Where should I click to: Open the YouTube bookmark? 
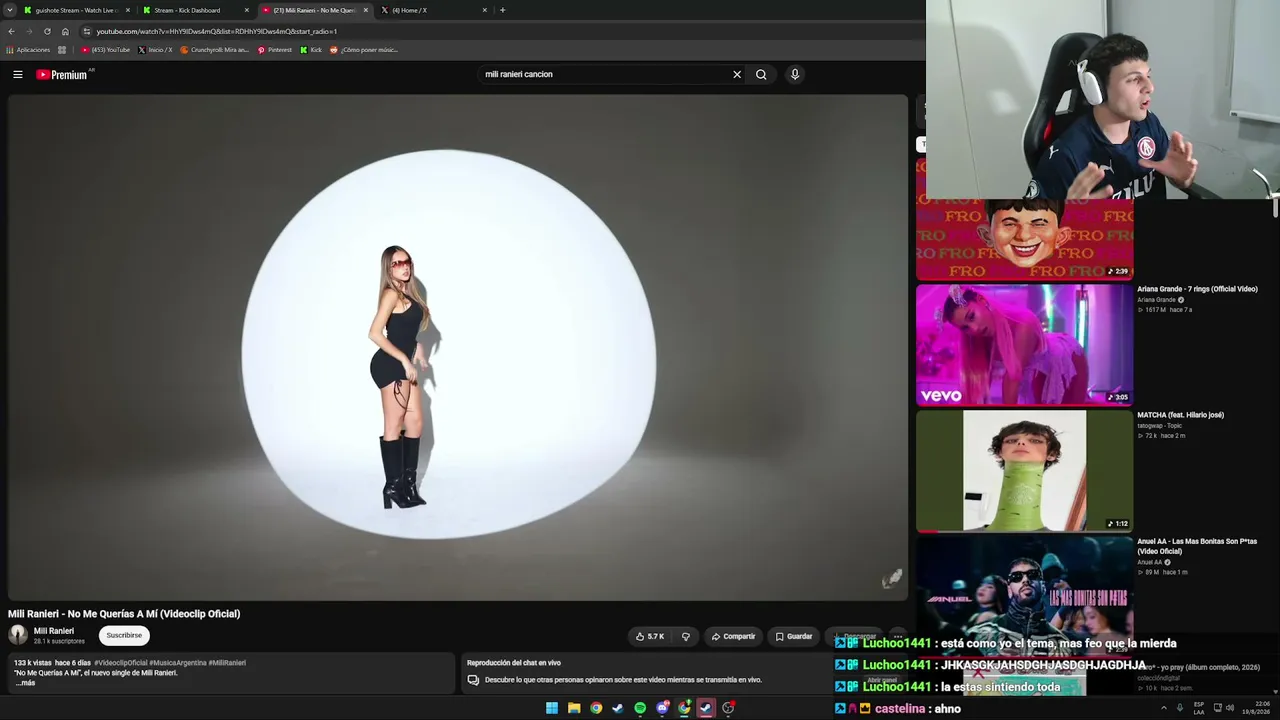click(106, 50)
